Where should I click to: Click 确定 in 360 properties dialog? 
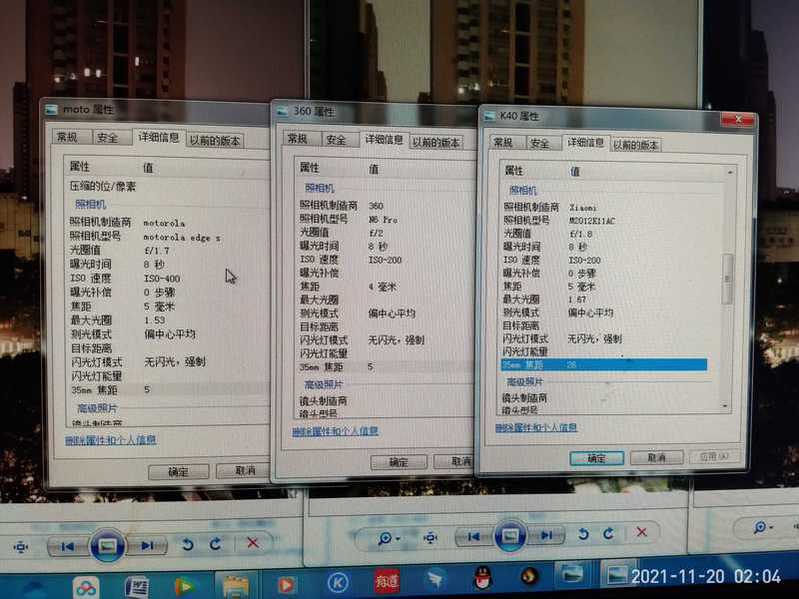pos(398,462)
